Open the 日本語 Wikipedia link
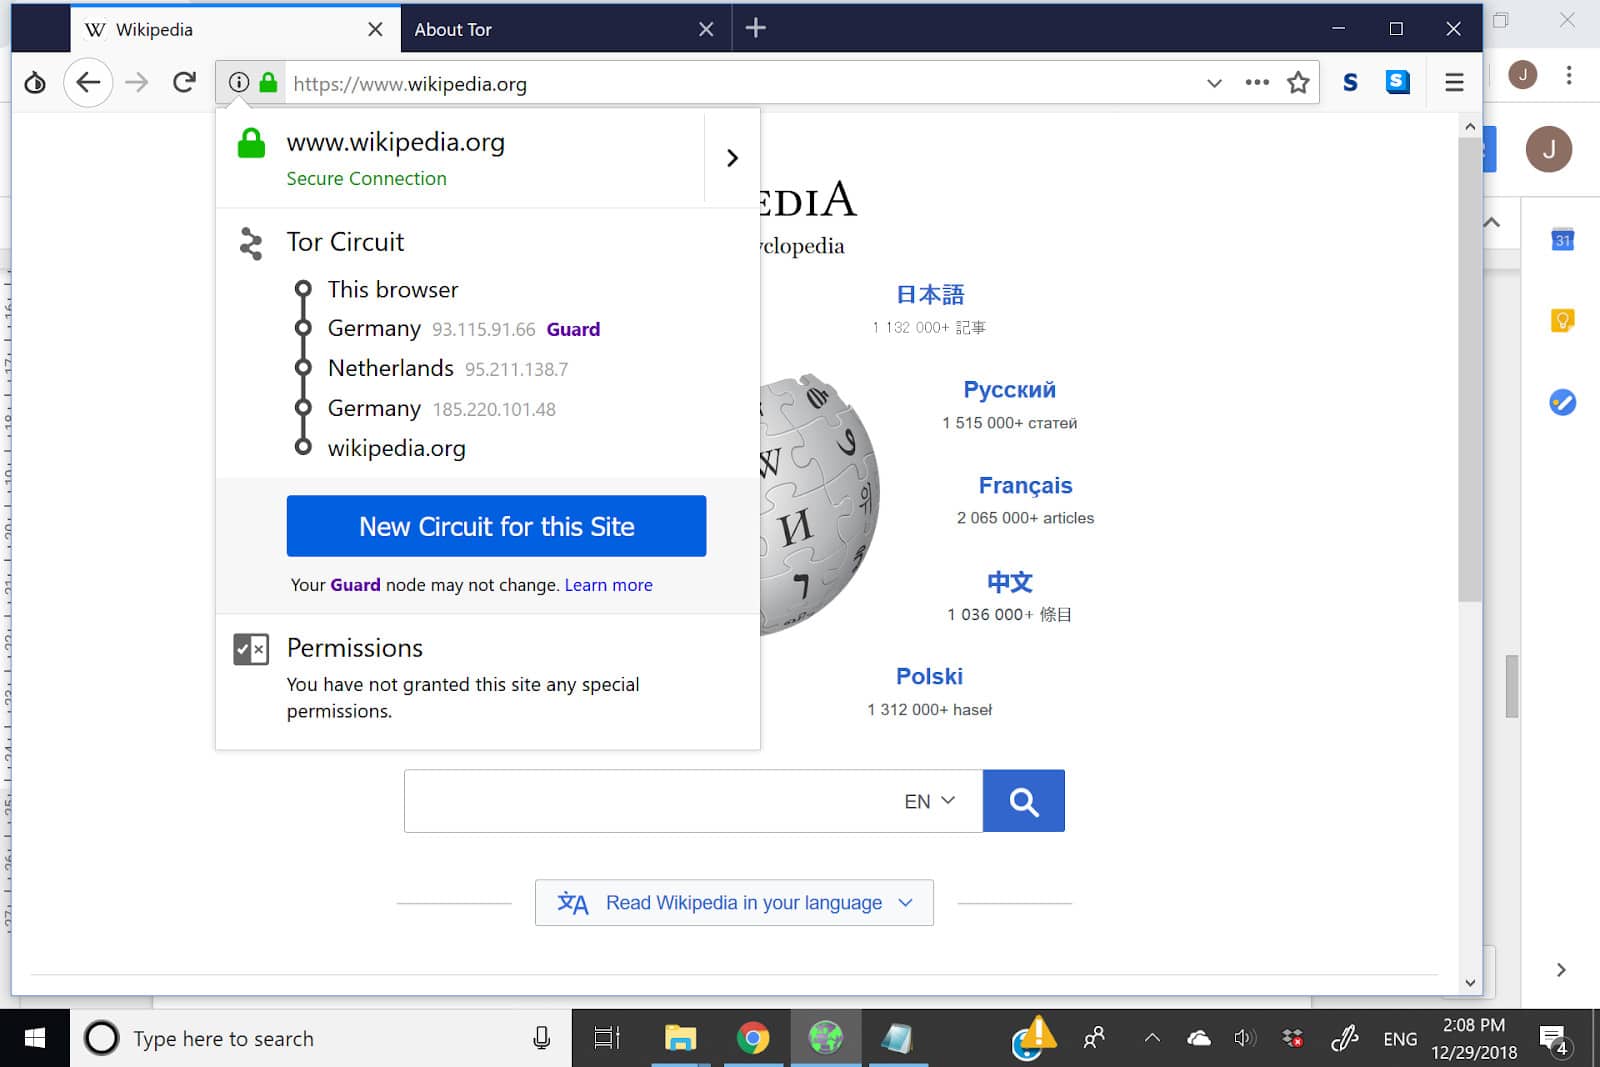 pyautogui.click(x=930, y=295)
